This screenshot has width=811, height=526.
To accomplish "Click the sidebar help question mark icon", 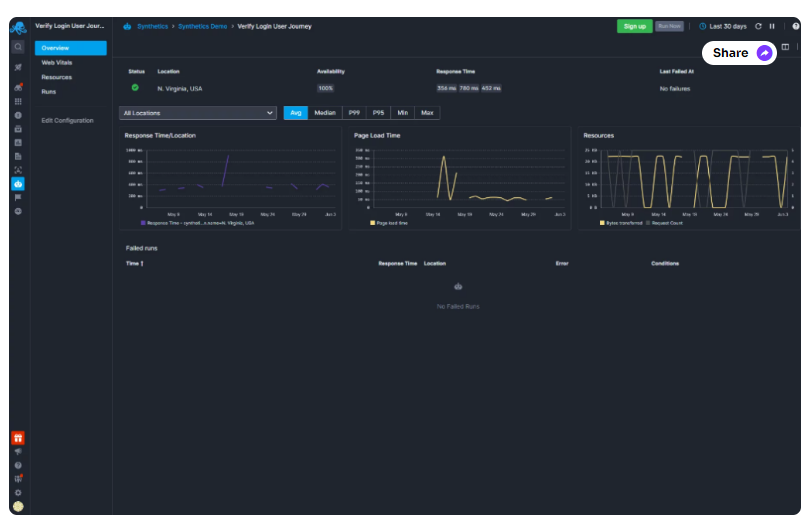I will (18, 465).
